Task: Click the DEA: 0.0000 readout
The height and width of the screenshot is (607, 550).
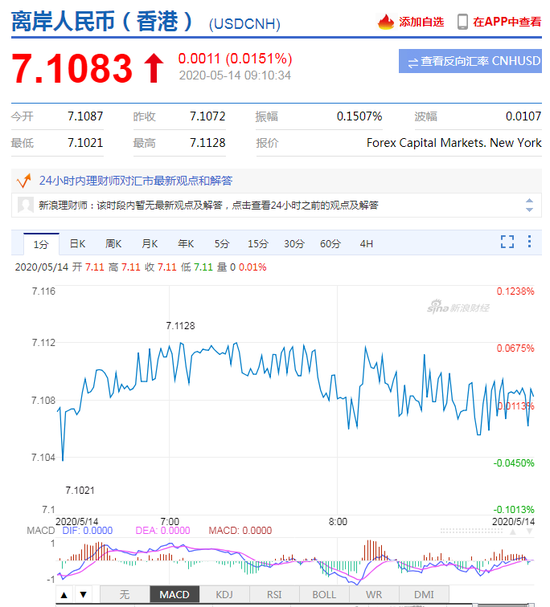Action: (x=163, y=530)
